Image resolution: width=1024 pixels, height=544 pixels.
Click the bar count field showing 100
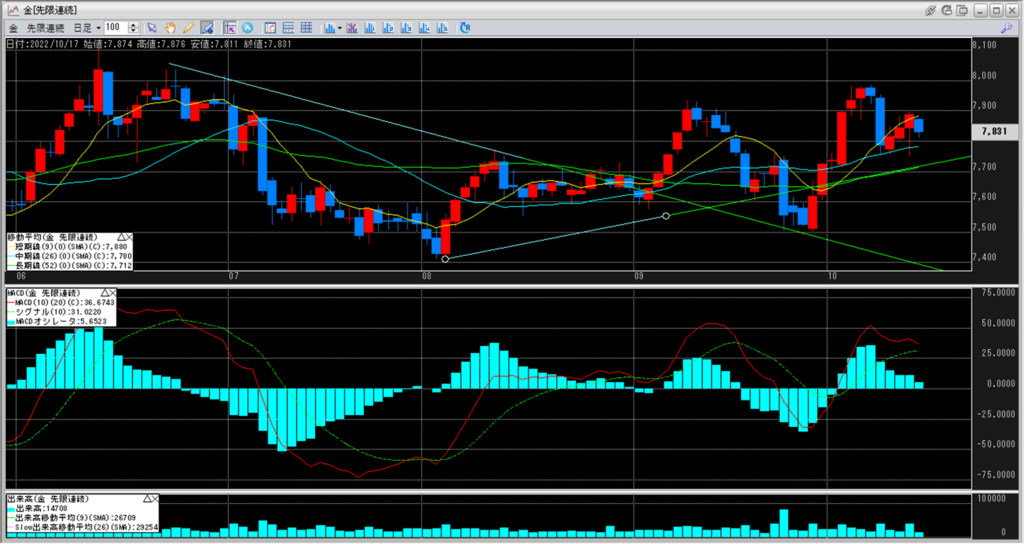pos(116,27)
